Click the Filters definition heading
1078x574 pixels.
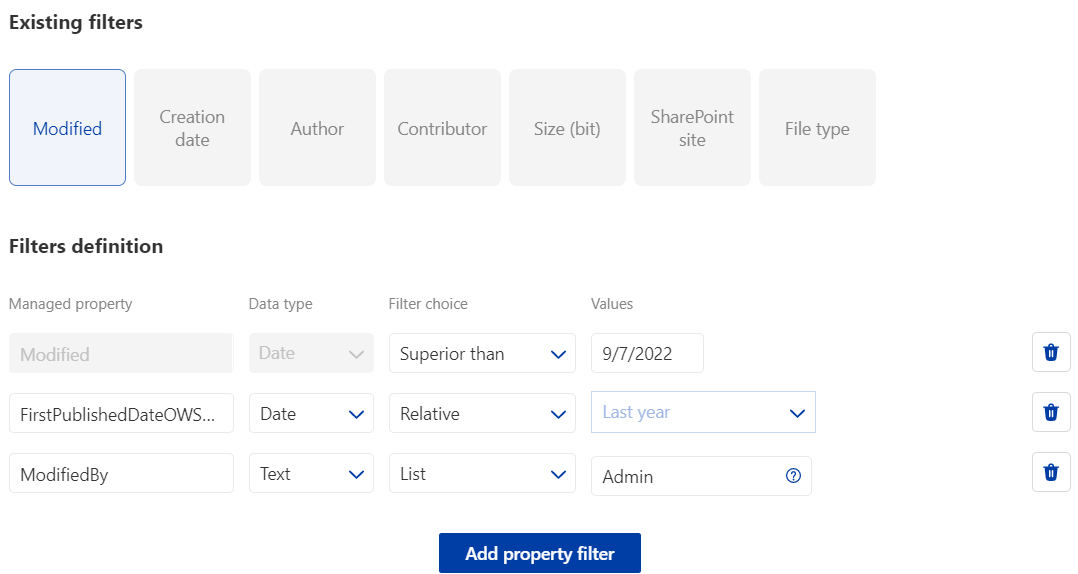86,246
